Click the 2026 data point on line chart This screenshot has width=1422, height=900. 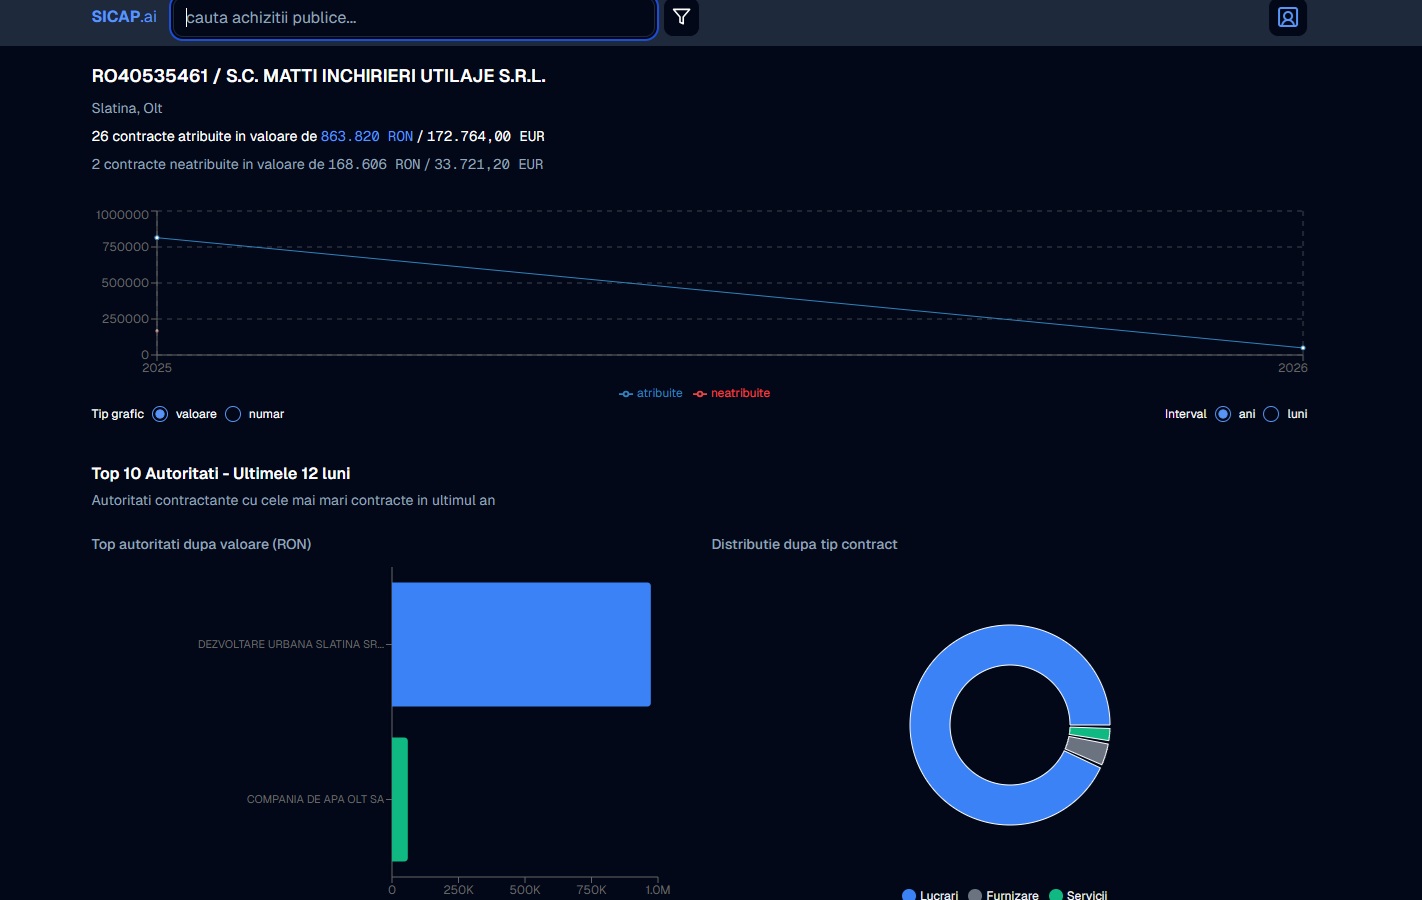[1302, 348]
